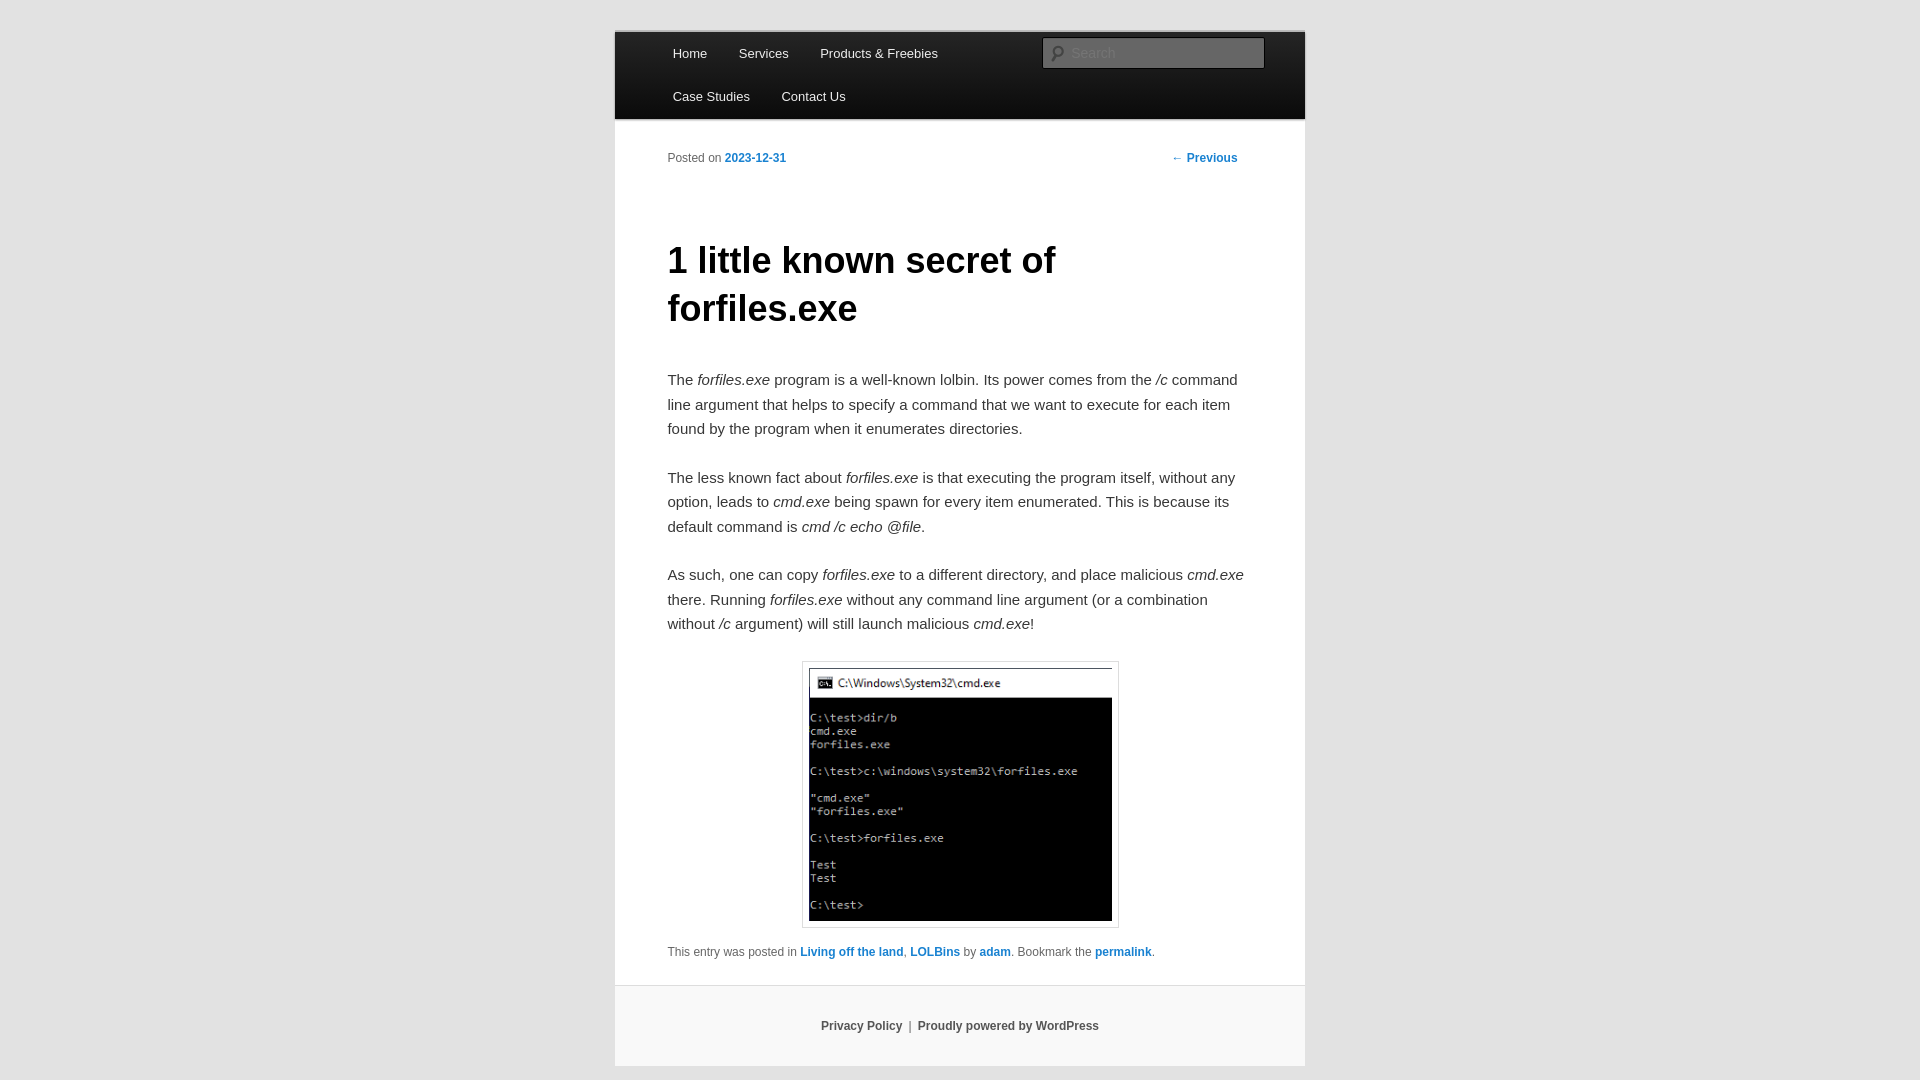Click the Search input field
This screenshot has width=1920, height=1080.
pos(1153,53)
